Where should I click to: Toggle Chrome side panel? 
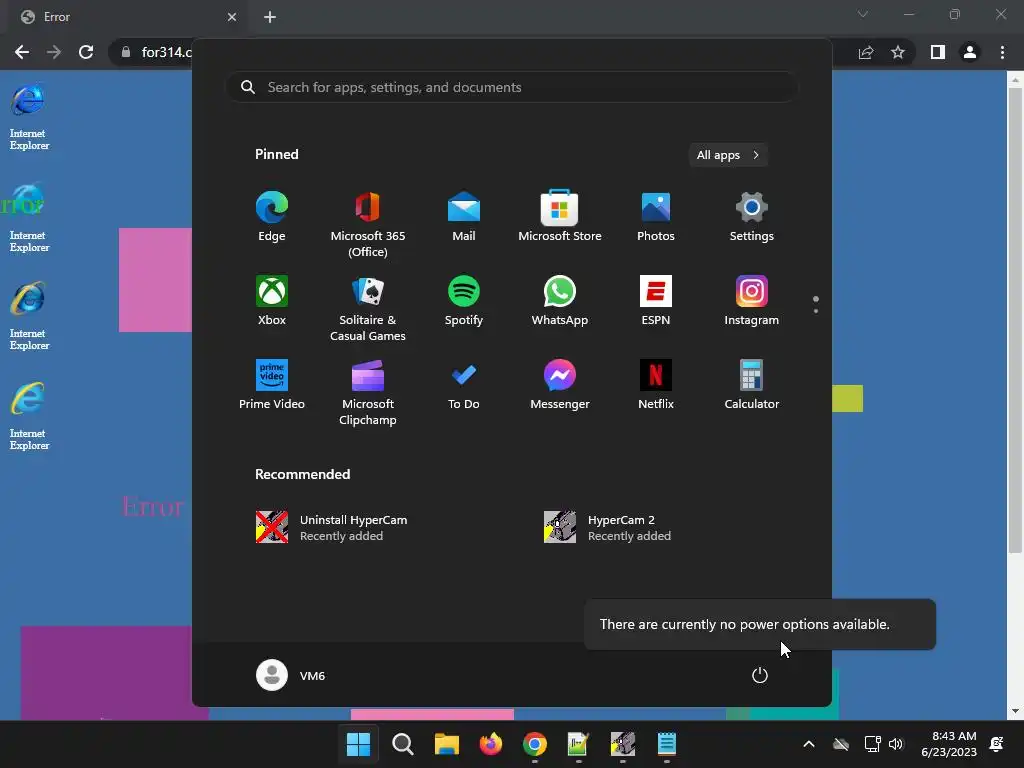click(x=938, y=52)
